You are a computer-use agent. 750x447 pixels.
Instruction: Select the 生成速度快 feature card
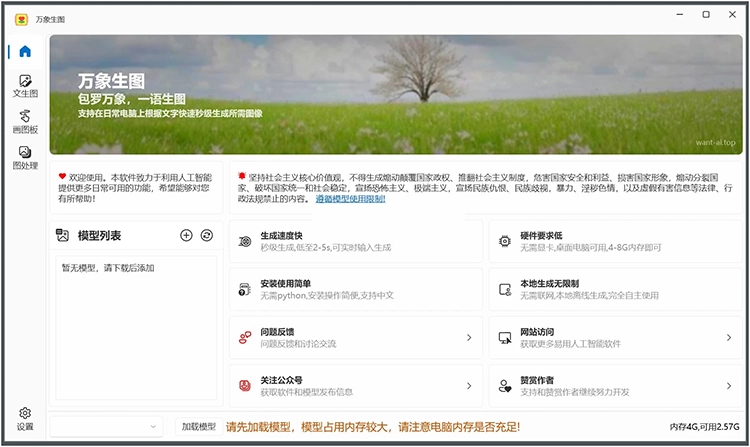click(x=356, y=241)
